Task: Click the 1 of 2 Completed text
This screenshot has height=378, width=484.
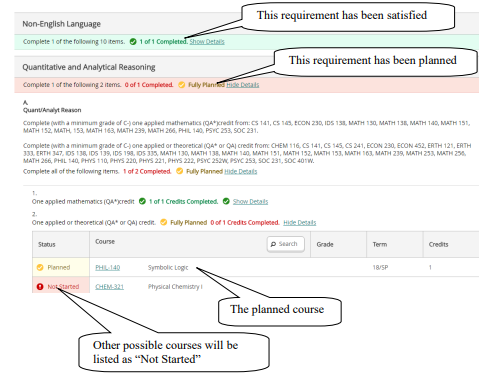Action: tap(147, 172)
